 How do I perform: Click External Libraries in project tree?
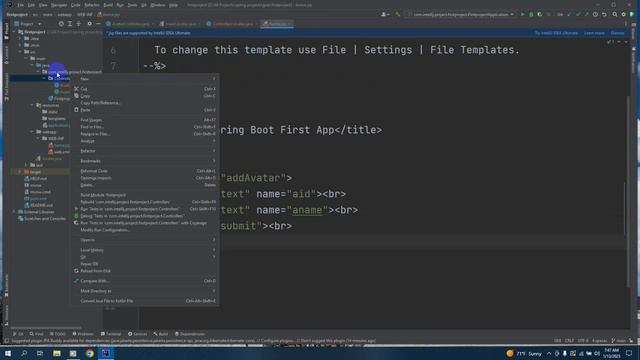(x=39, y=212)
